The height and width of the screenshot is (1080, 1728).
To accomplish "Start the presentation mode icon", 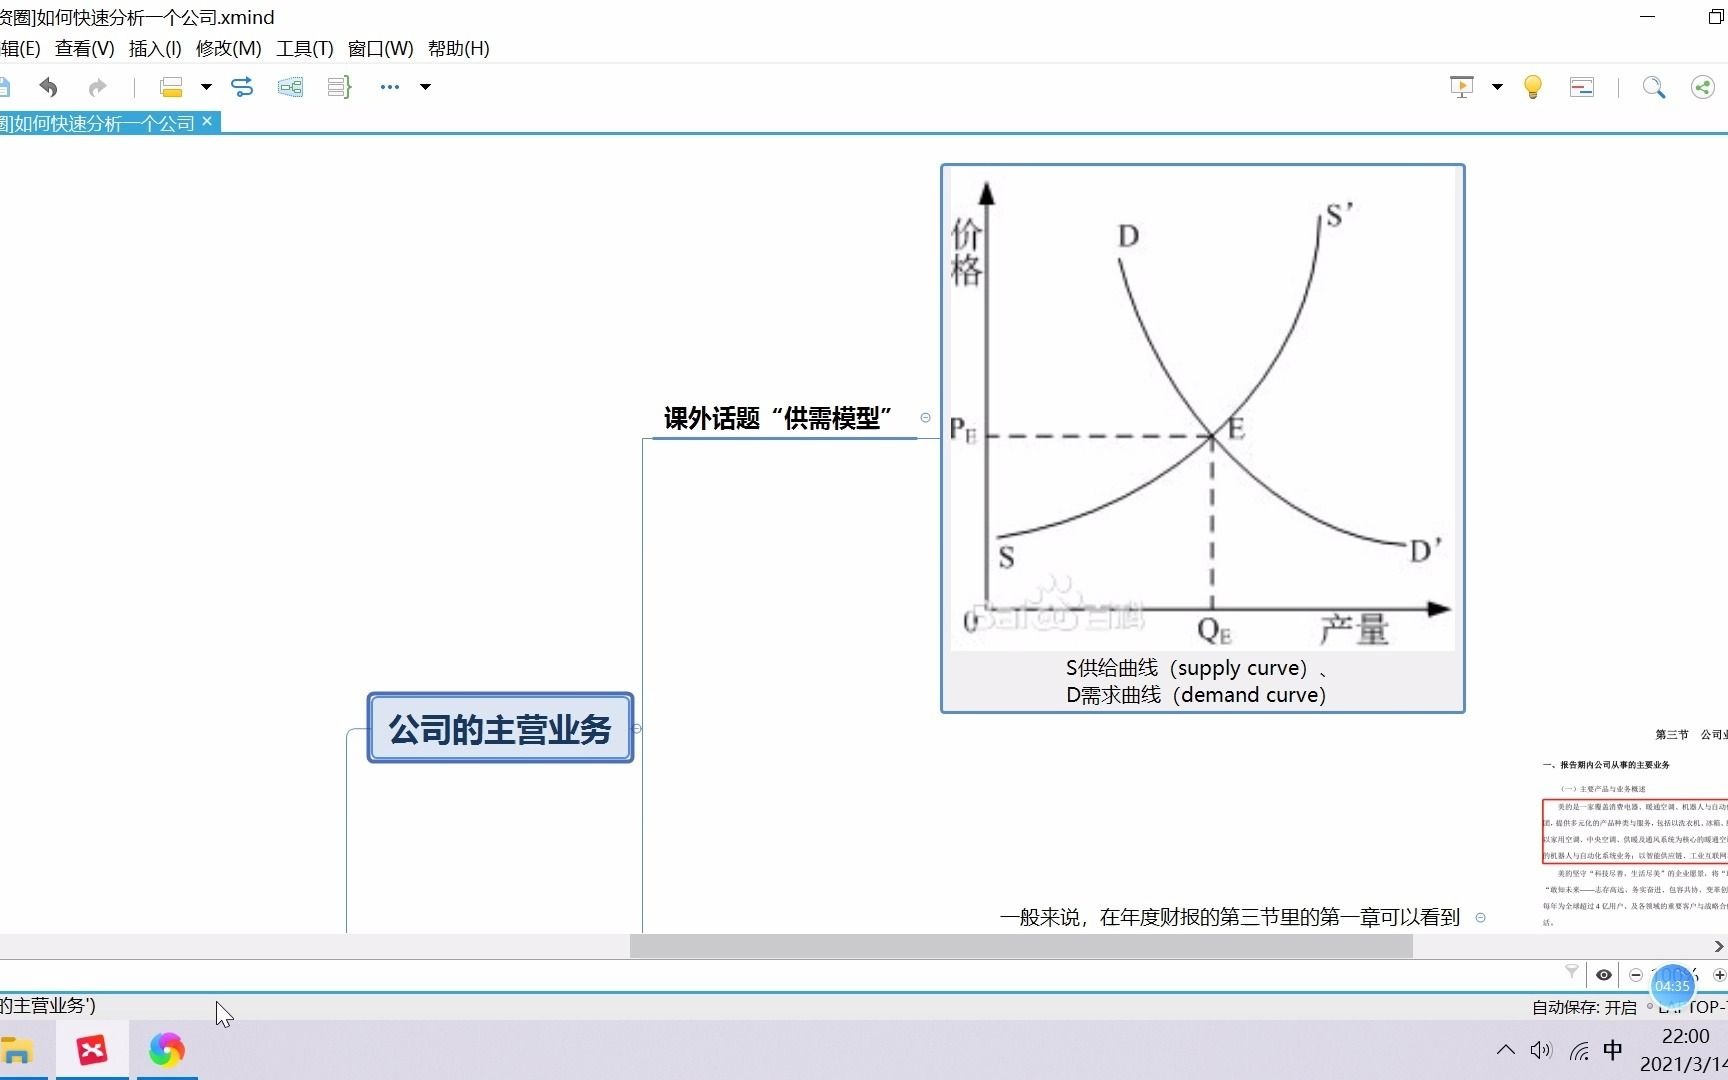I will [1462, 87].
